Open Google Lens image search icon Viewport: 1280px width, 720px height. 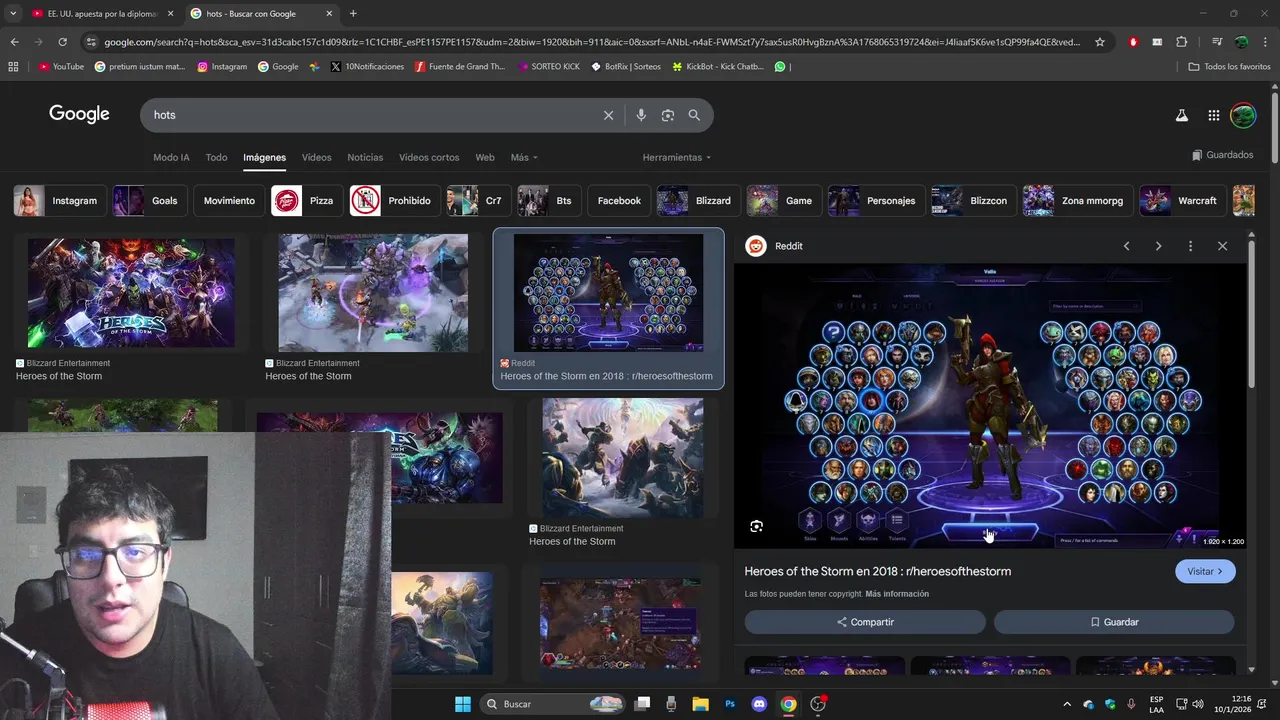click(x=668, y=115)
